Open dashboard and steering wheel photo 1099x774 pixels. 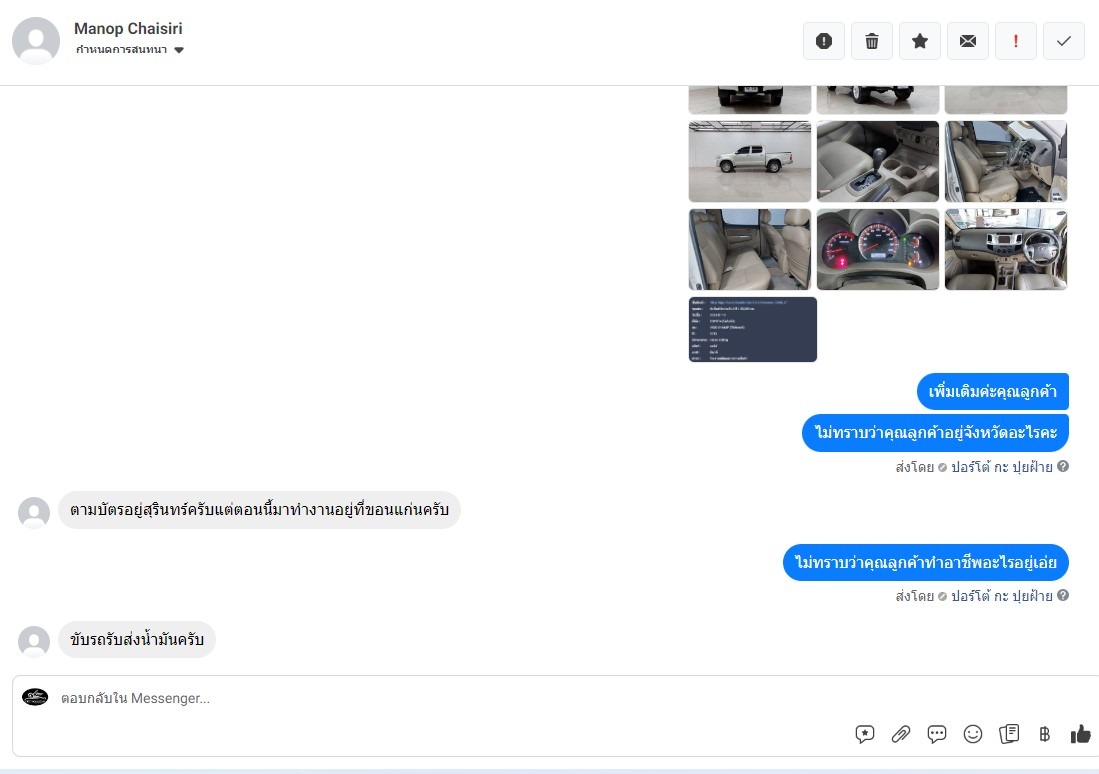[1006, 249]
